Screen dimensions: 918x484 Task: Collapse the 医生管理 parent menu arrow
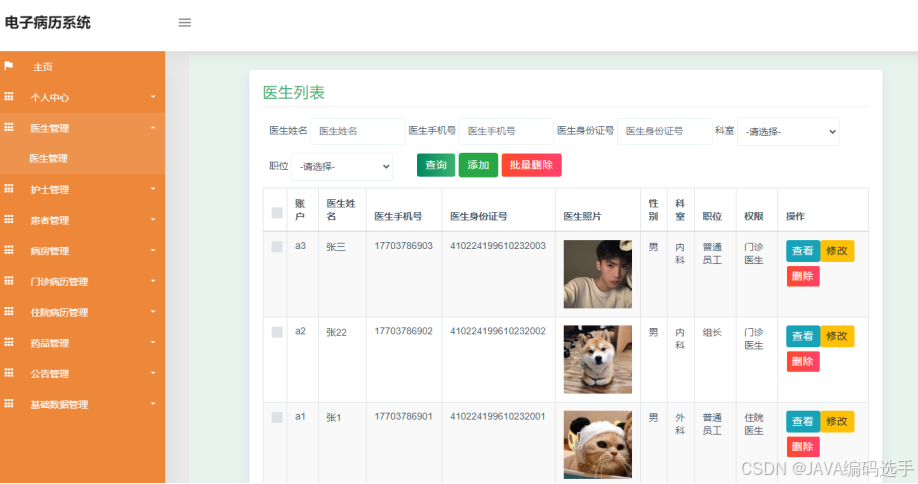pos(153,128)
